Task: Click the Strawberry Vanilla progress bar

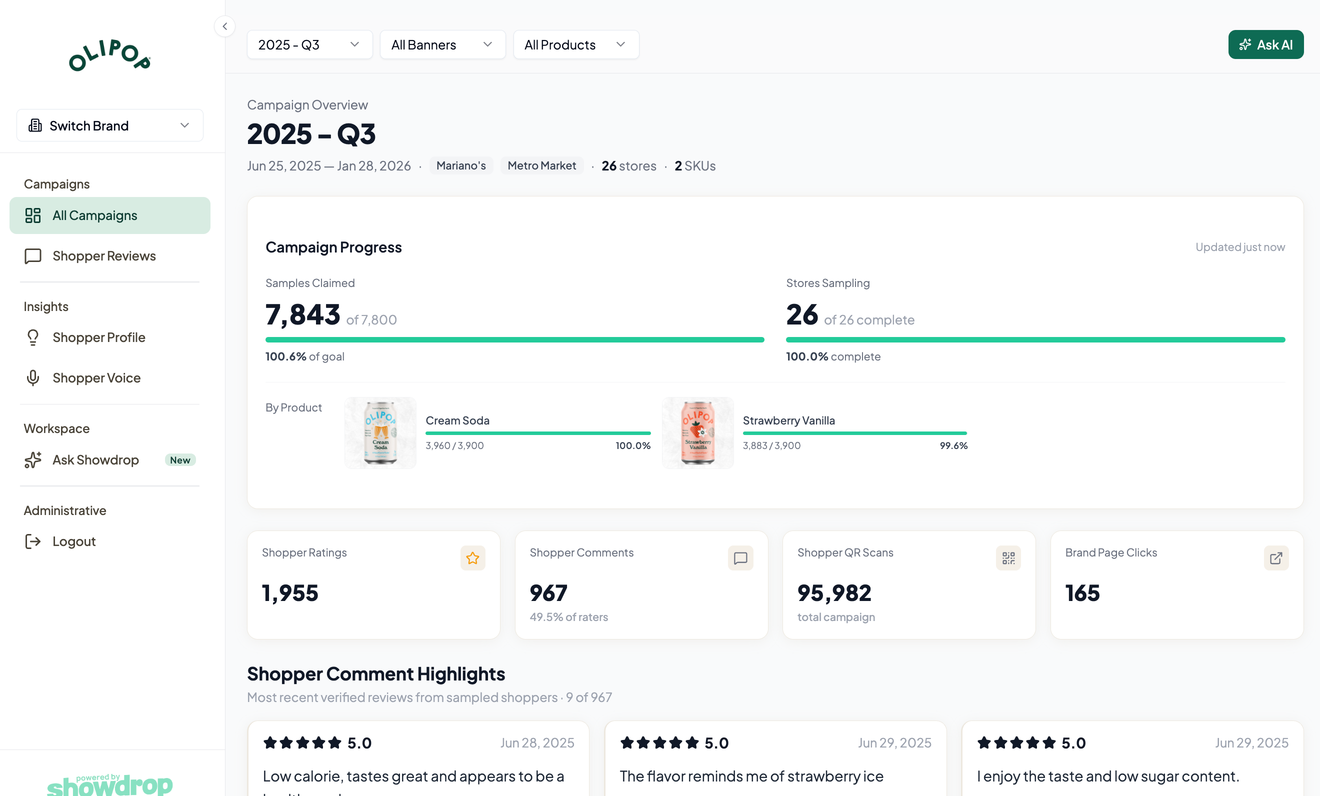Action: pos(855,434)
